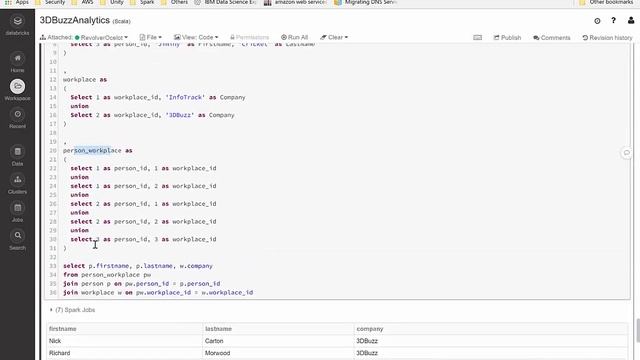Open Other bookmarks folder
Screen dimensions: 640x360
[606, 2]
